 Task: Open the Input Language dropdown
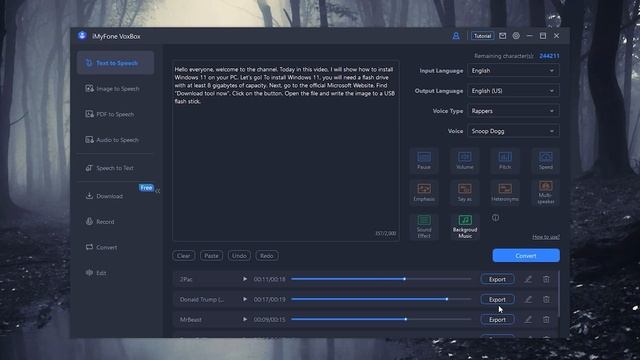(513, 71)
